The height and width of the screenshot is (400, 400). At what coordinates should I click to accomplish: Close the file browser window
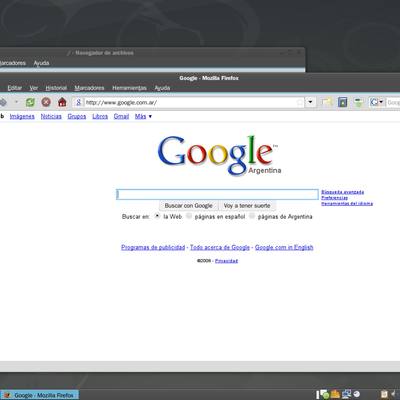(x=299, y=52)
